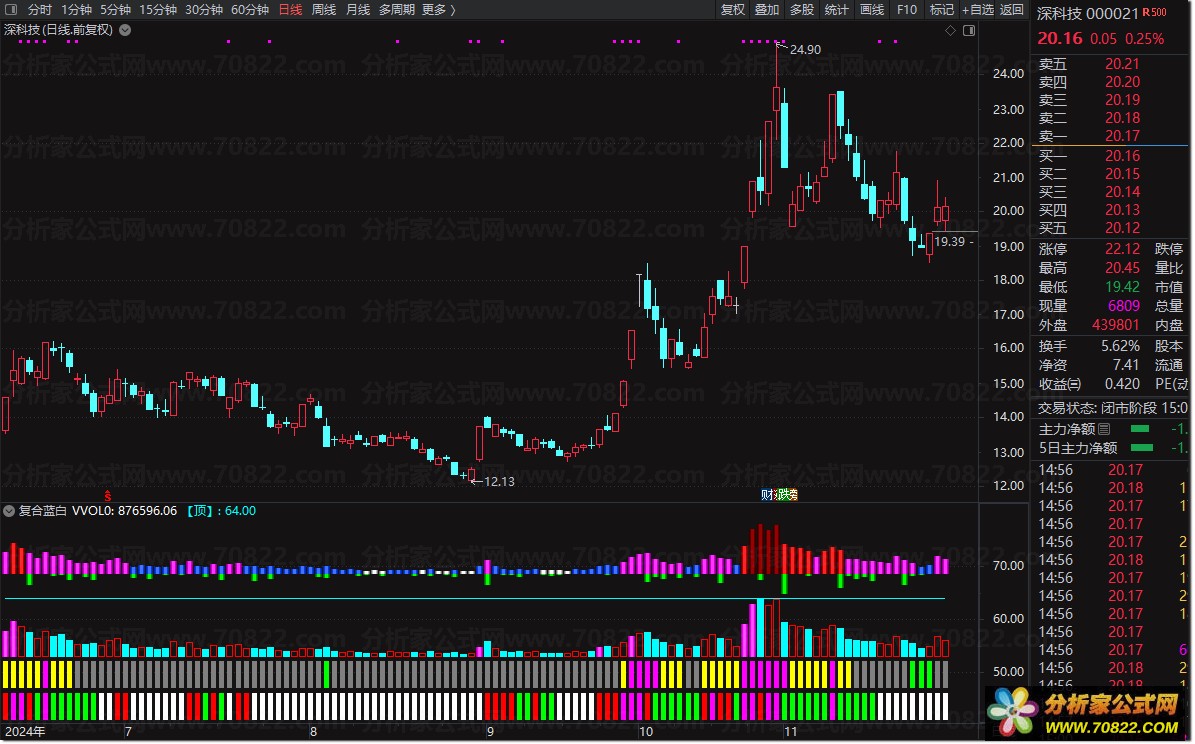The image size is (1195, 744).
Task: Click the 2024年 label on the time axis
Action: pos(25,732)
